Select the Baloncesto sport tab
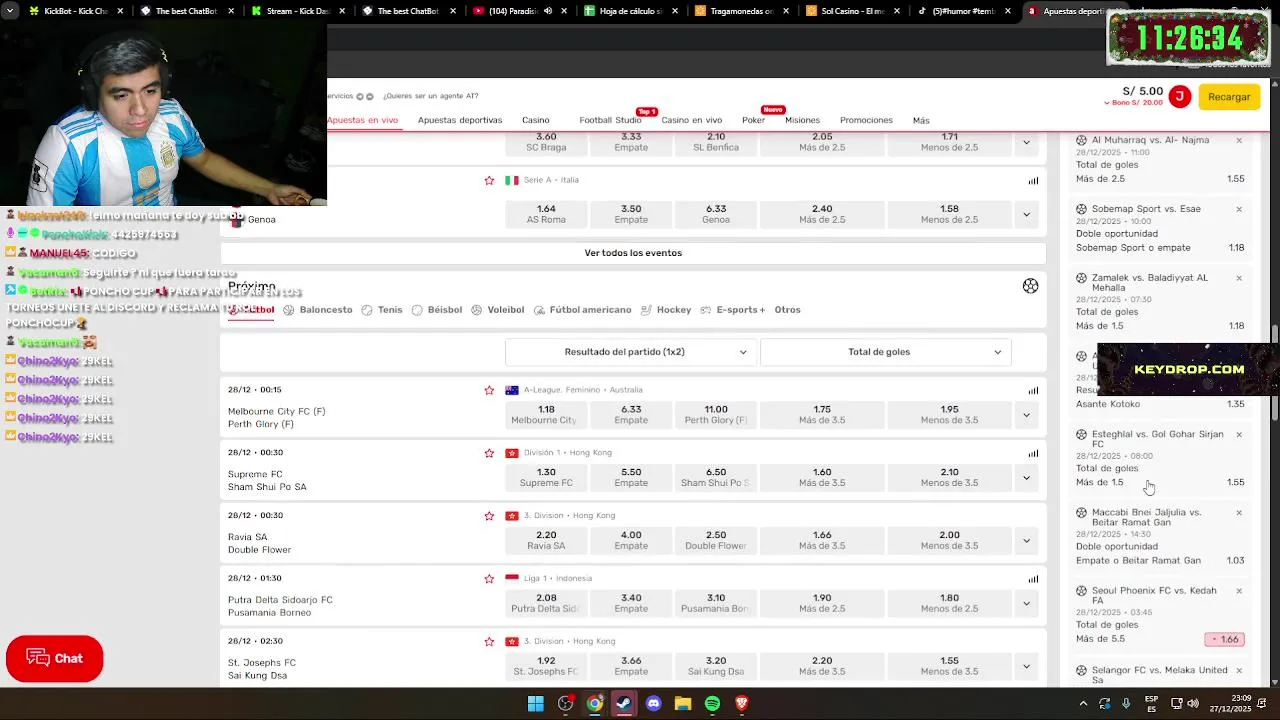 coord(318,310)
